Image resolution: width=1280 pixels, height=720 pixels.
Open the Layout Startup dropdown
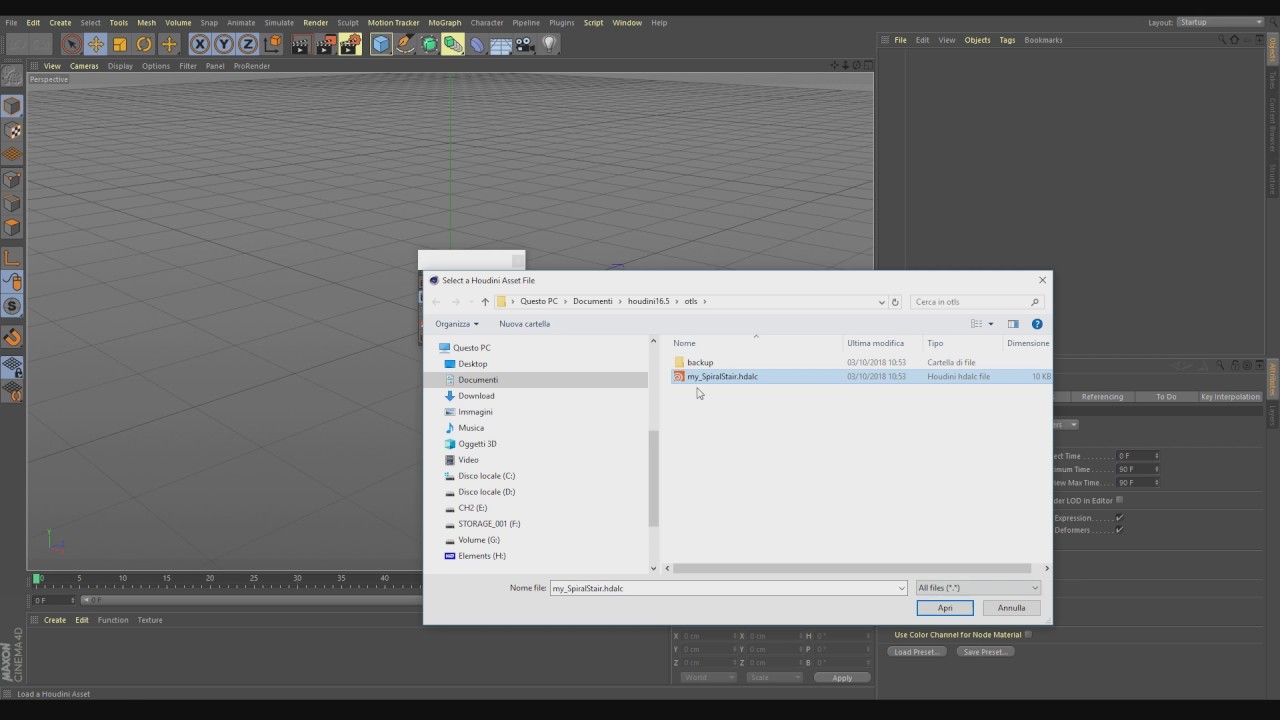(1220, 22)
